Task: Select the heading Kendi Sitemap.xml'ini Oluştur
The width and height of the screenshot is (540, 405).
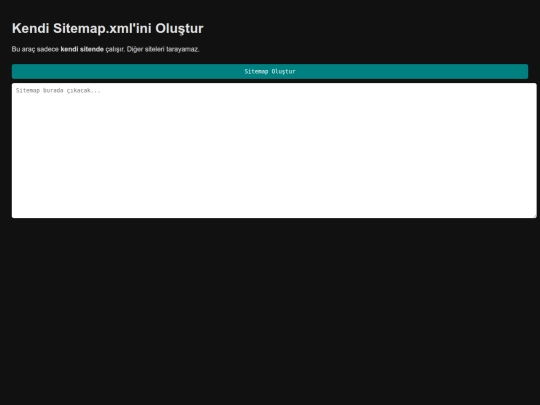Action: point(107,28)
